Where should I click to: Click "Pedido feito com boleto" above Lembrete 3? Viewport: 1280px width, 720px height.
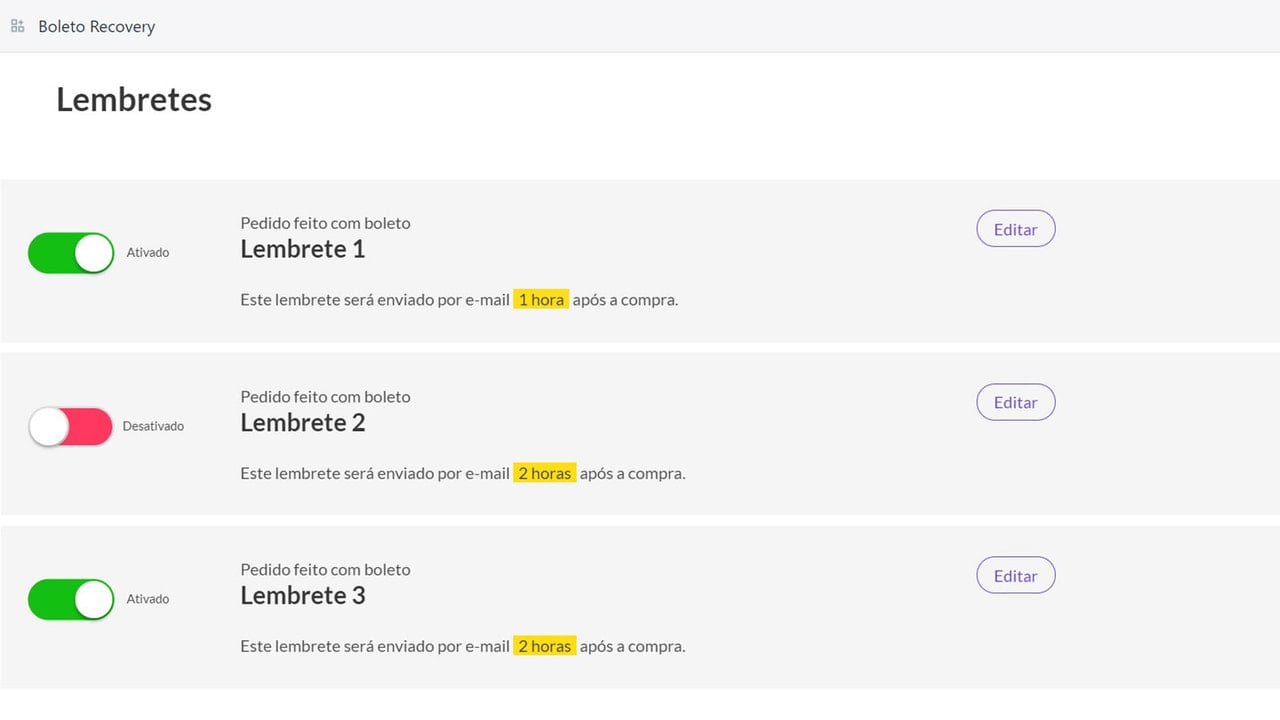(x=326, y=569)
